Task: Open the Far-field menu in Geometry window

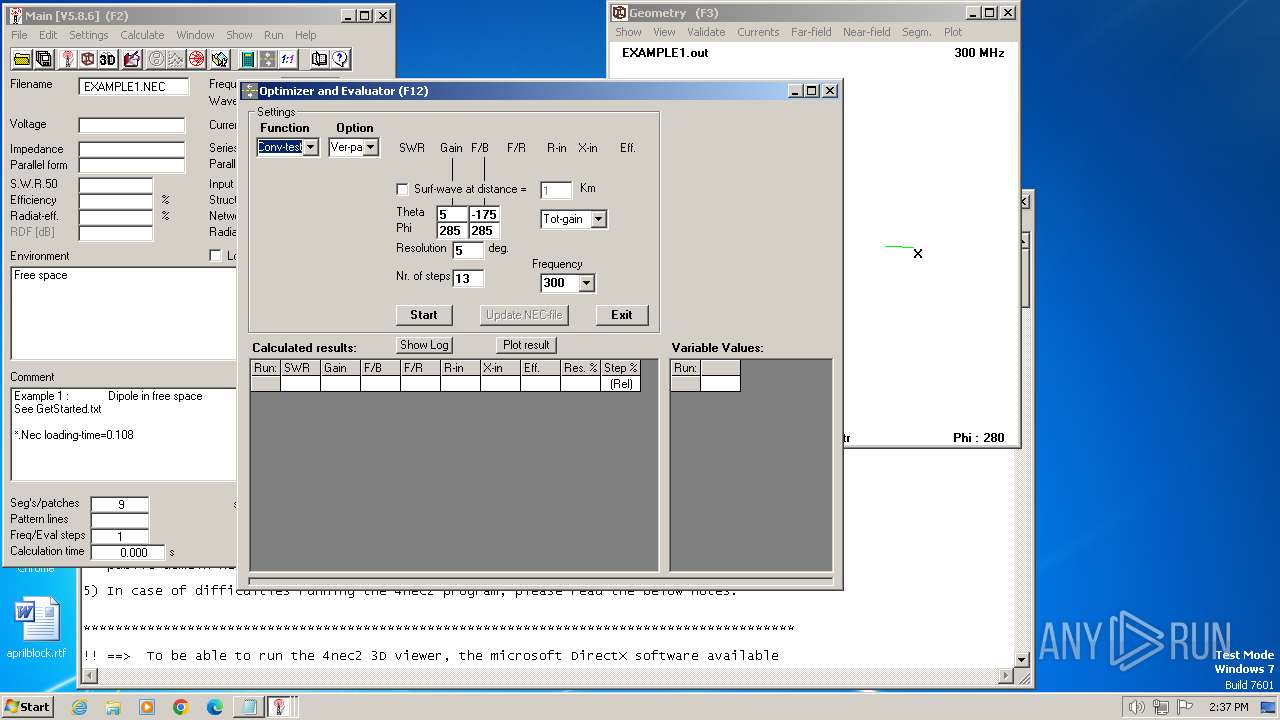Action: [x=811, y=32]
